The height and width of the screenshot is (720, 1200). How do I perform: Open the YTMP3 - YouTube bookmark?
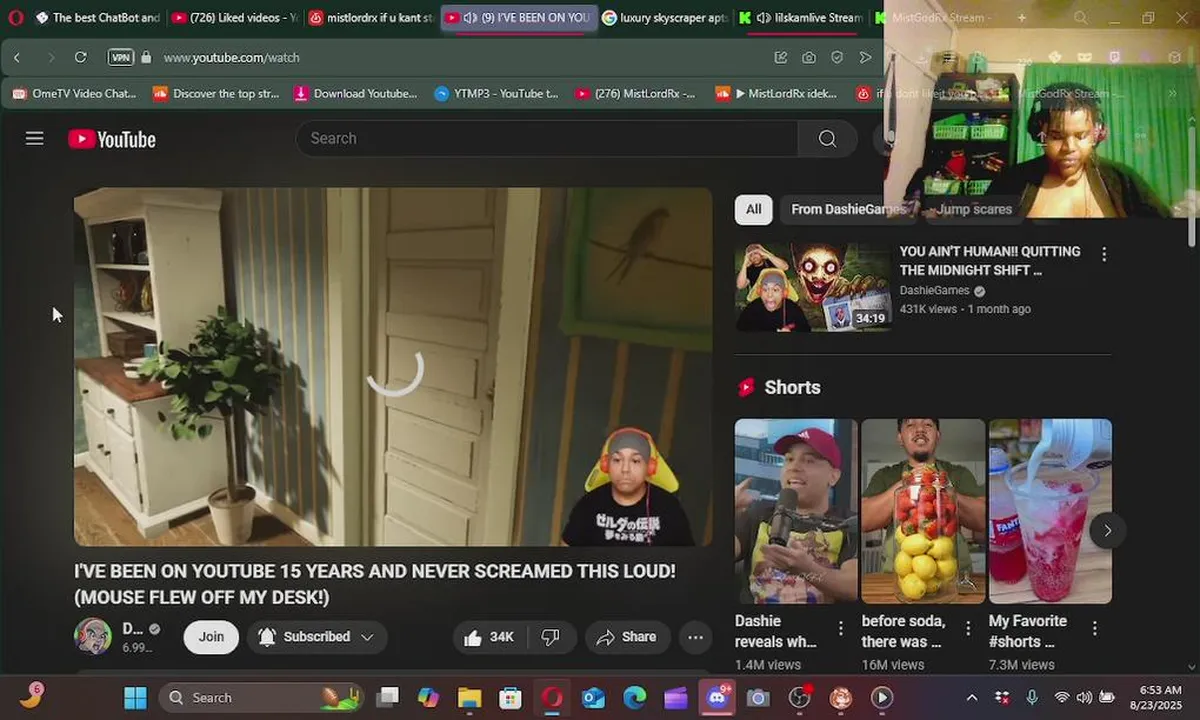click(x=497, y=94)
